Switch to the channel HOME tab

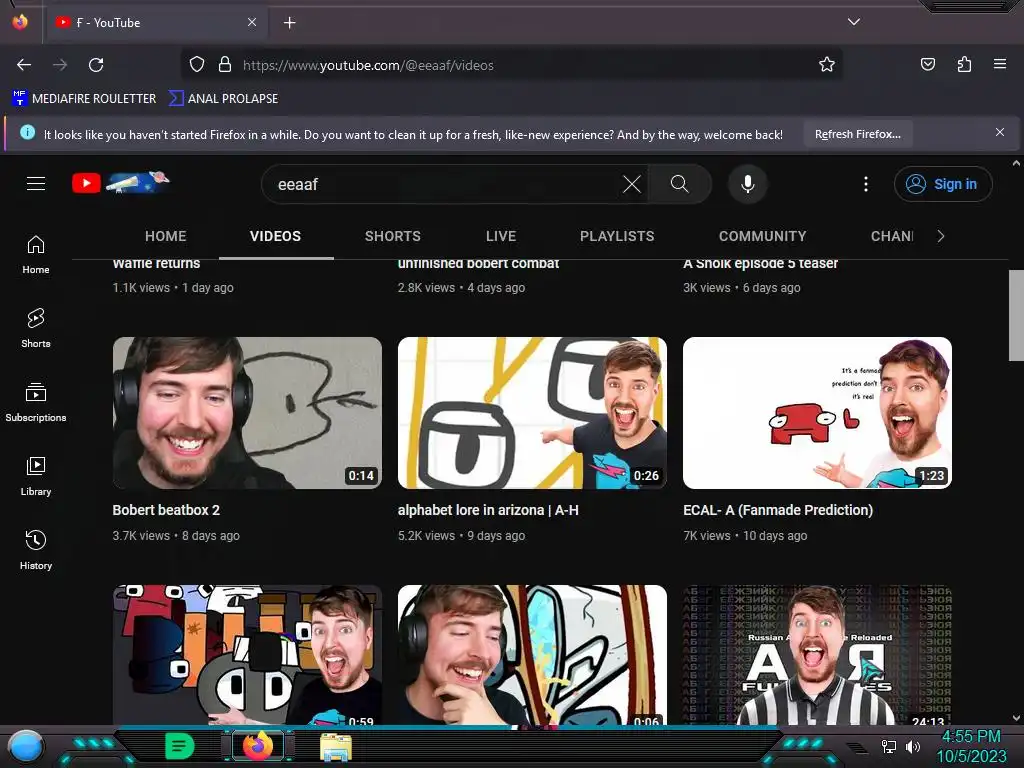[166, 236]
